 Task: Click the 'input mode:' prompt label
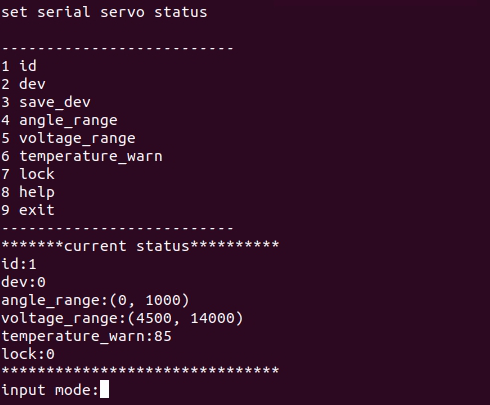(50, 390)
